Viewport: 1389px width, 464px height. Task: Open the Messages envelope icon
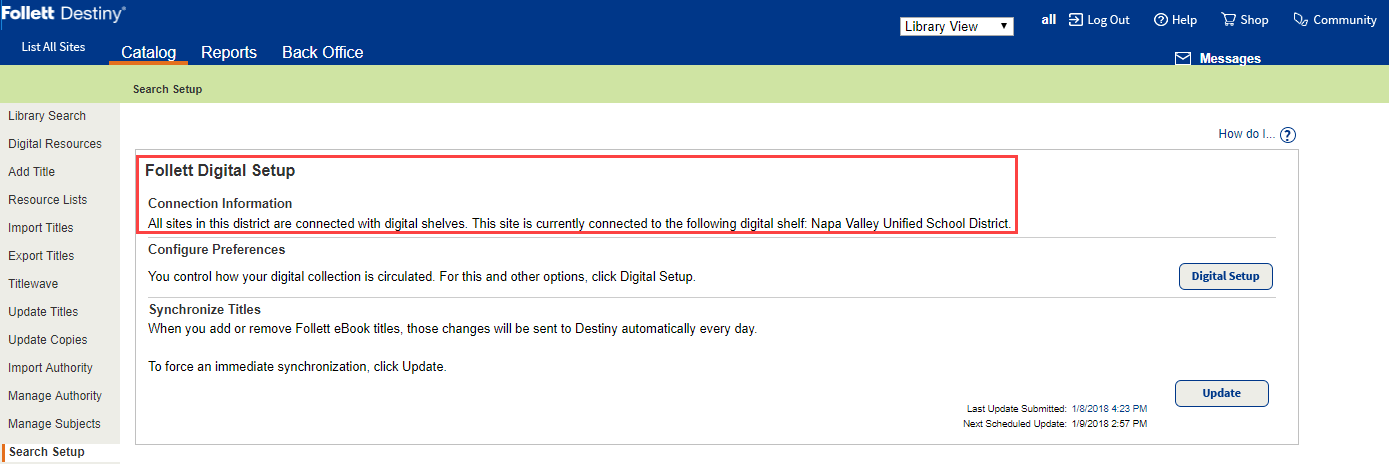pos(1183,59)
